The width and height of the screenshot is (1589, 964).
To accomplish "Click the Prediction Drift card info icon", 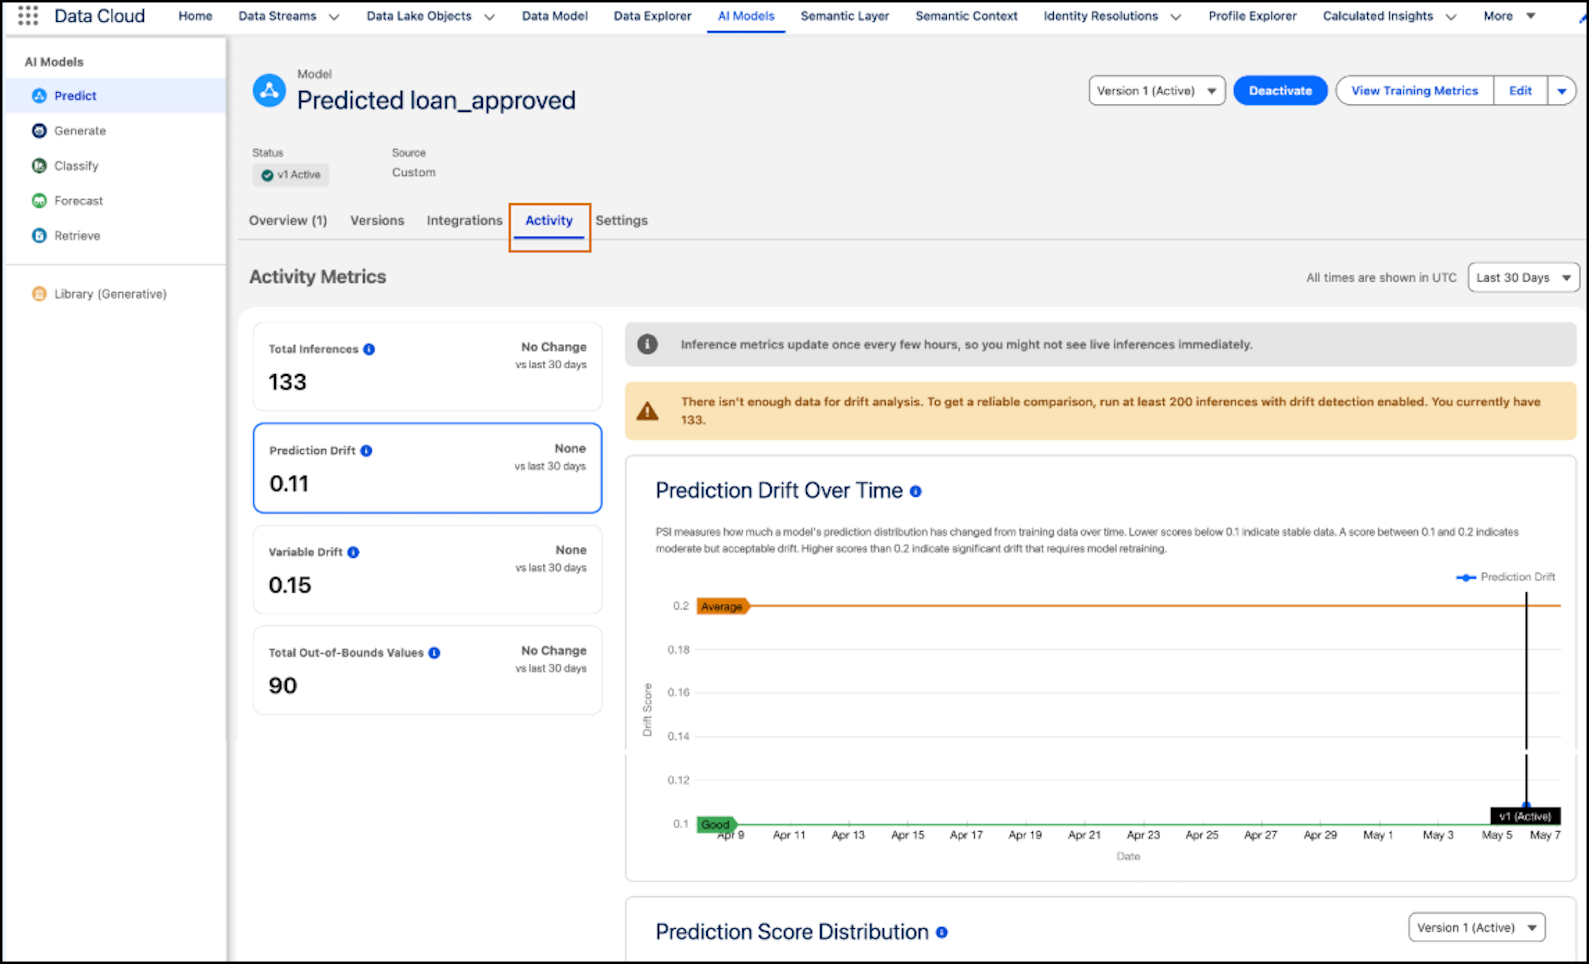I will click(x=366, y=451).
